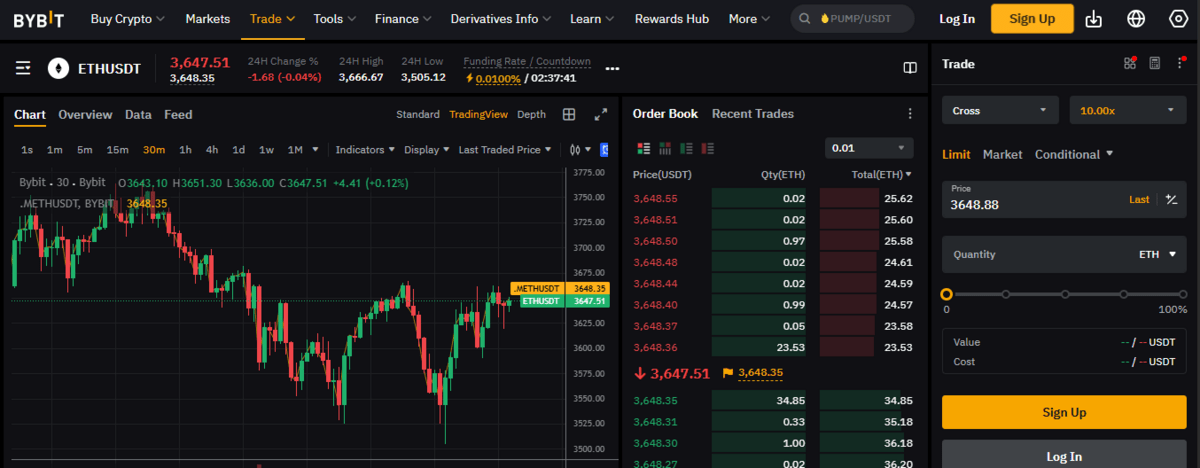
Task: Set chart interval to 4h
Action: pos(212,150)
